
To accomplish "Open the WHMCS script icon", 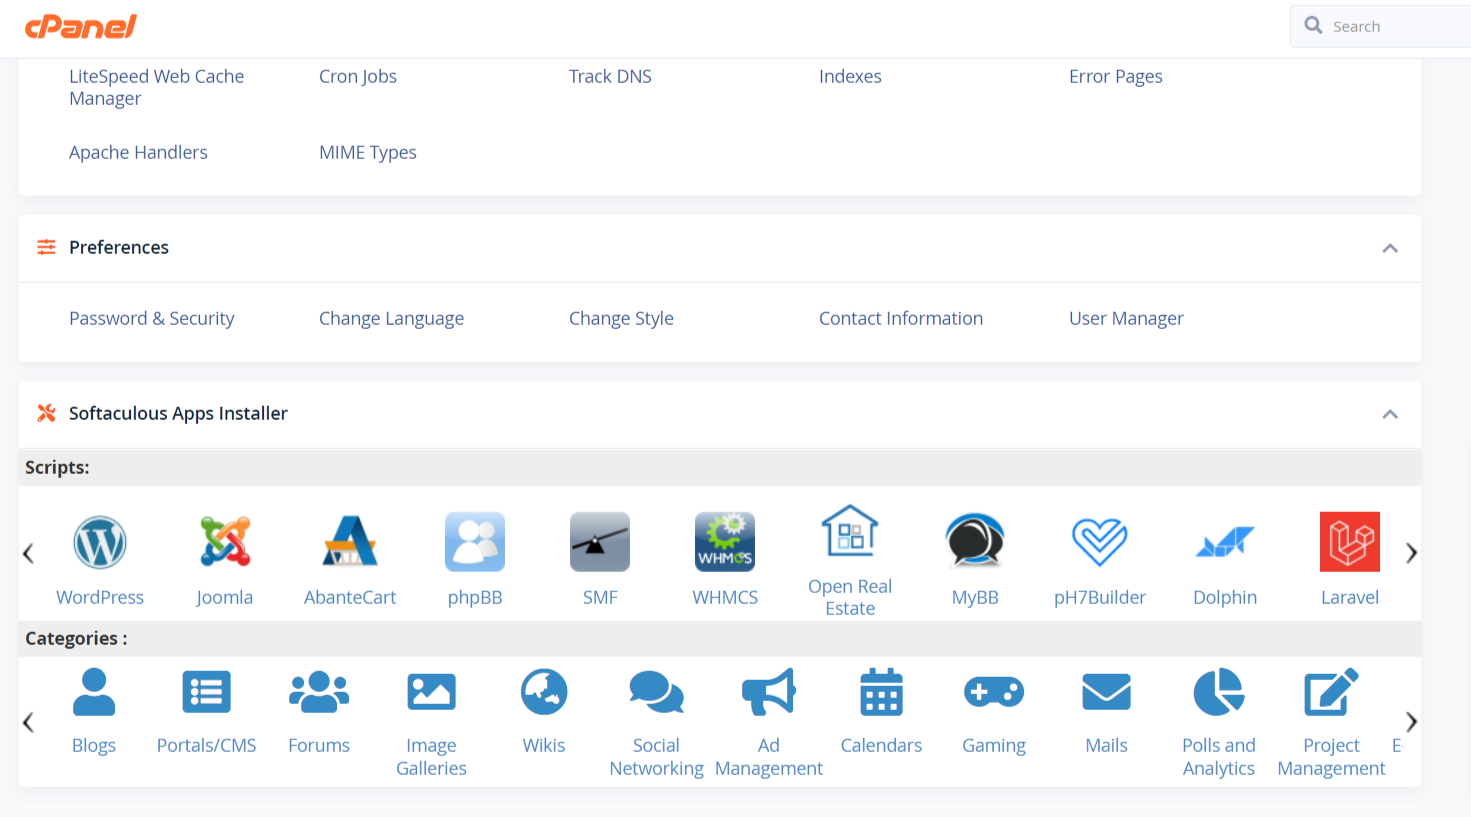I will [x=725, y=542].
